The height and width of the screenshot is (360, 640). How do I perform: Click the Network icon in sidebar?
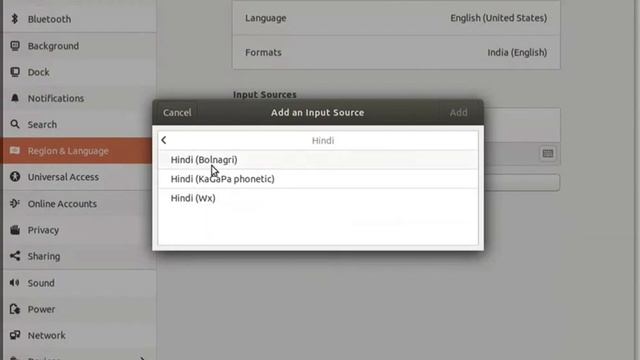click(15, 335)
